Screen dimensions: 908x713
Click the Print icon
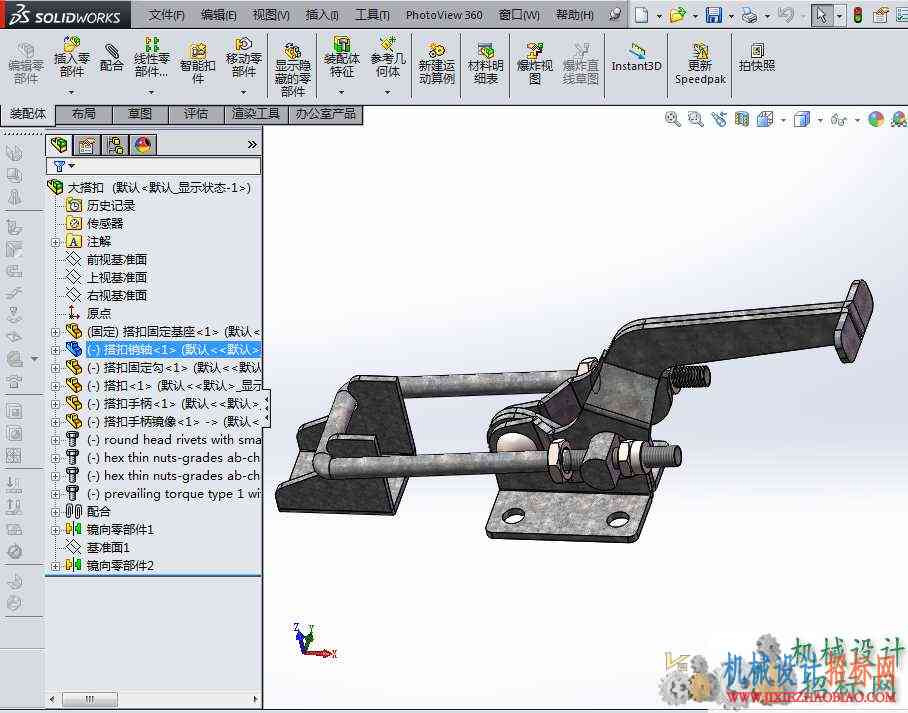[x=749, y=15]
